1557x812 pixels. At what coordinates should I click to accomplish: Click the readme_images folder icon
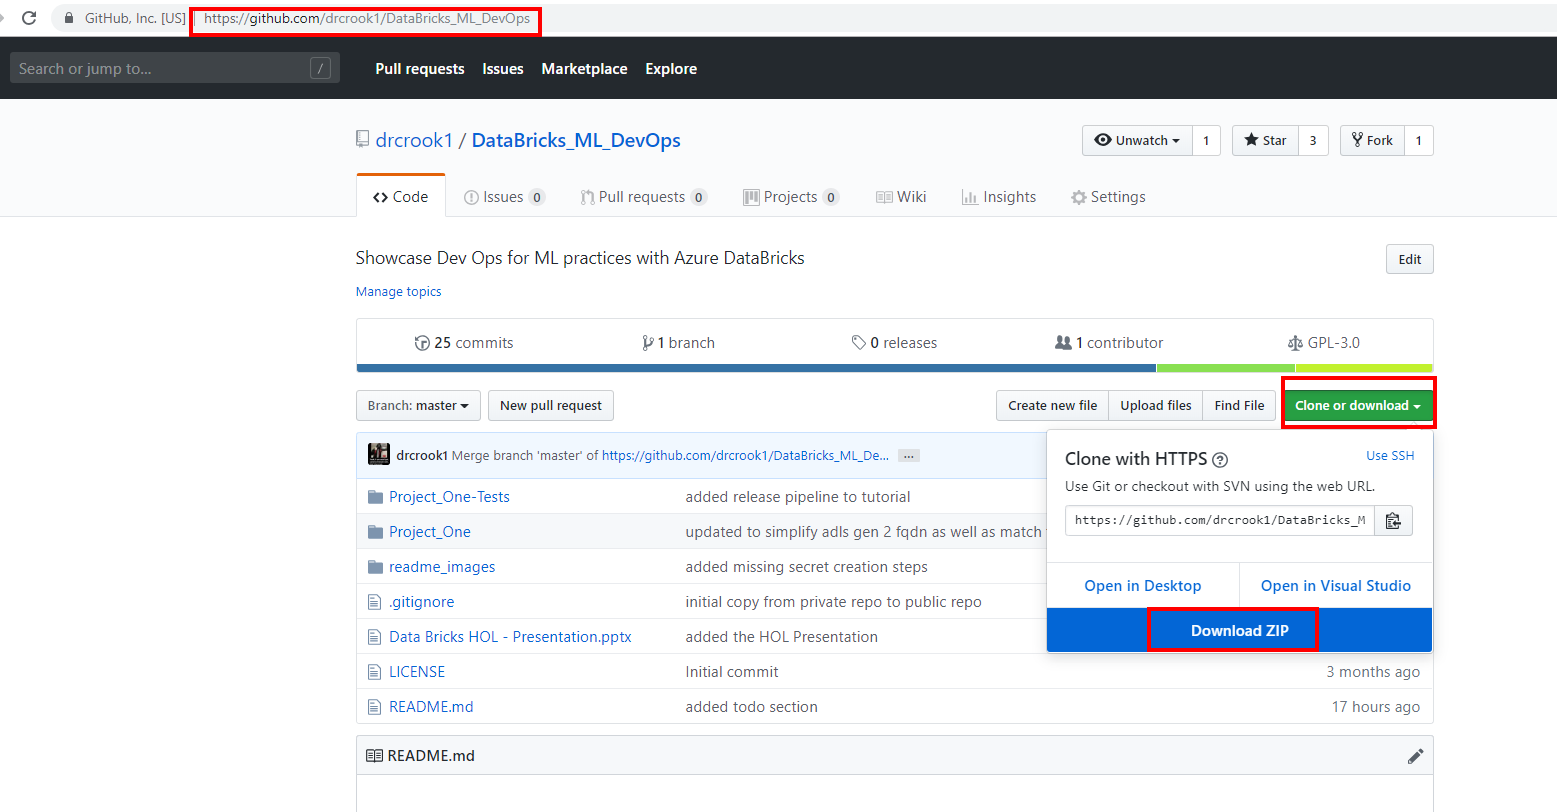coord(376,567)
